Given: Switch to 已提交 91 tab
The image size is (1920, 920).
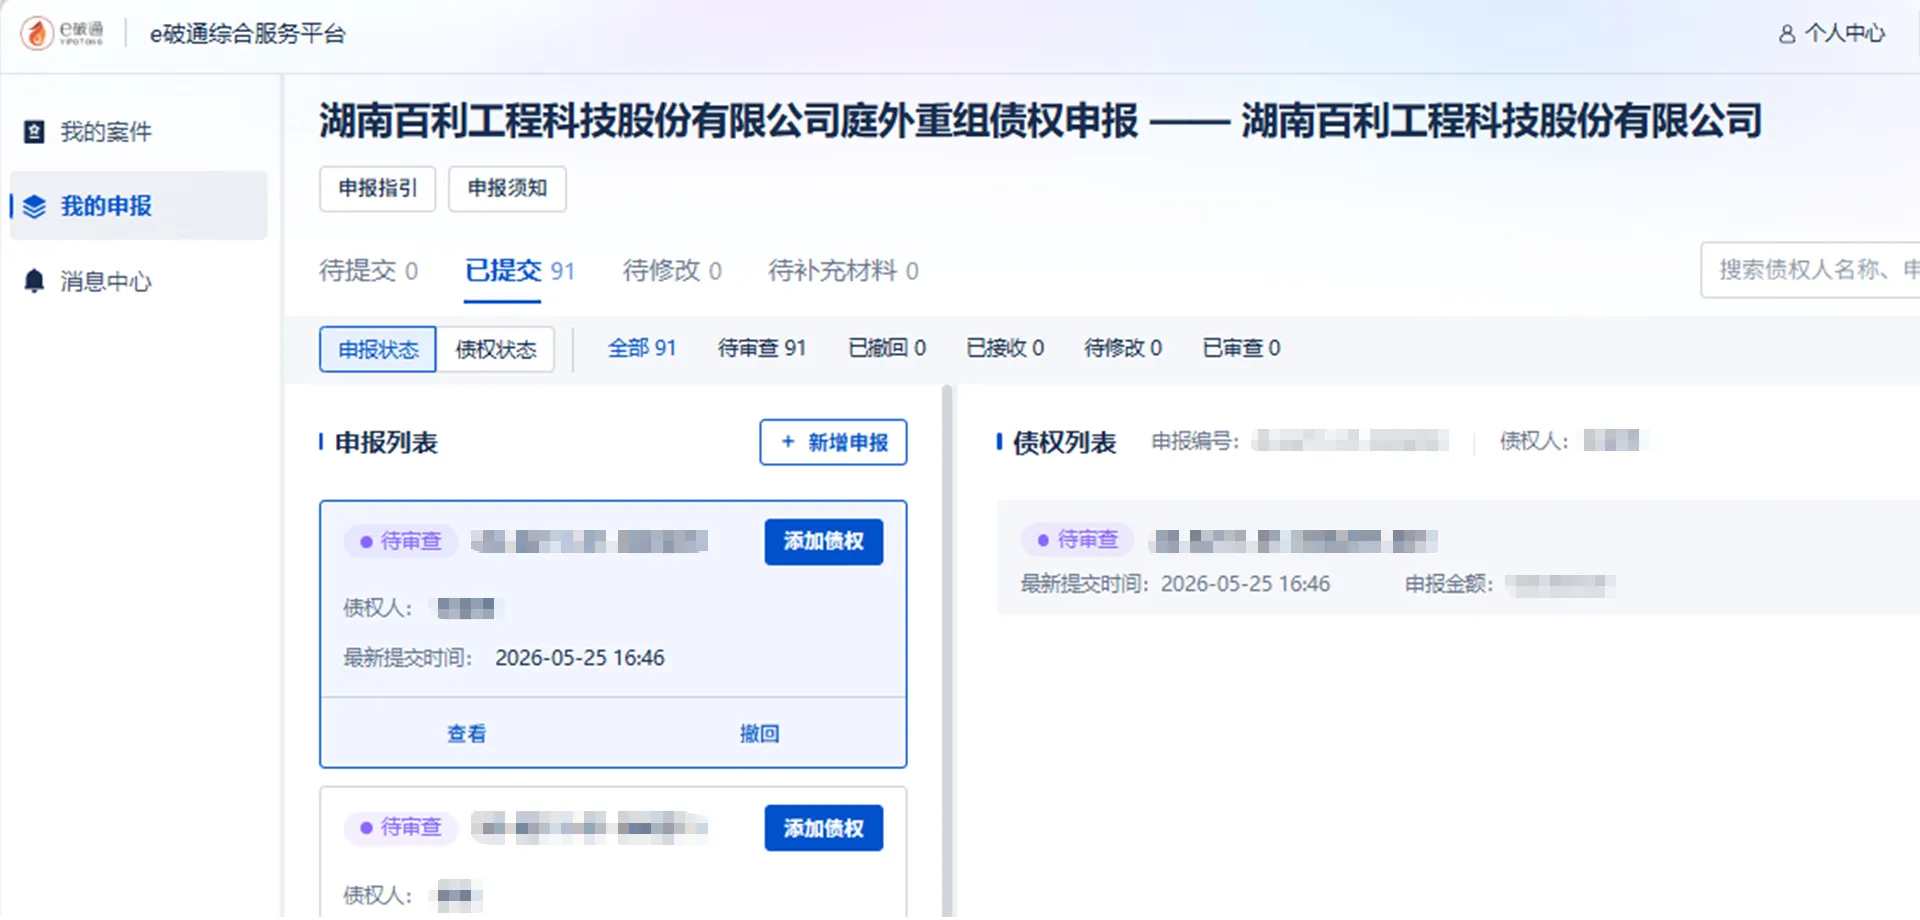Looking at the screenshot, I should click(x=520, y=270).
